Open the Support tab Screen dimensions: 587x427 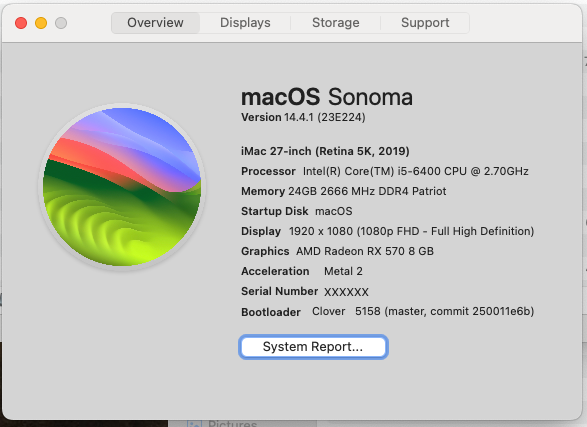(x=425, y=23)
